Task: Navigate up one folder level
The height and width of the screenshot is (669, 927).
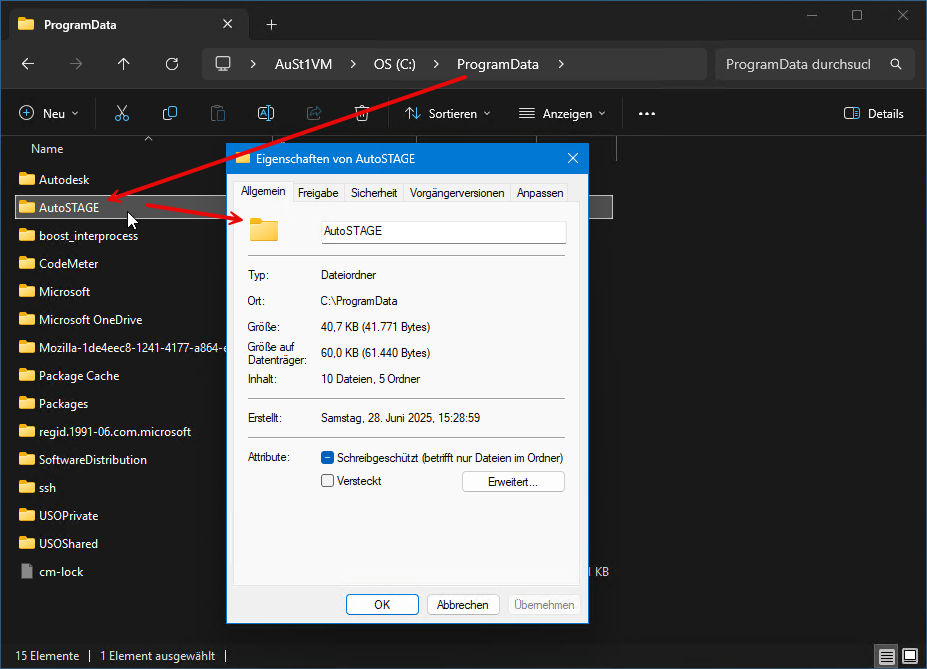Action: coord(124,64)
